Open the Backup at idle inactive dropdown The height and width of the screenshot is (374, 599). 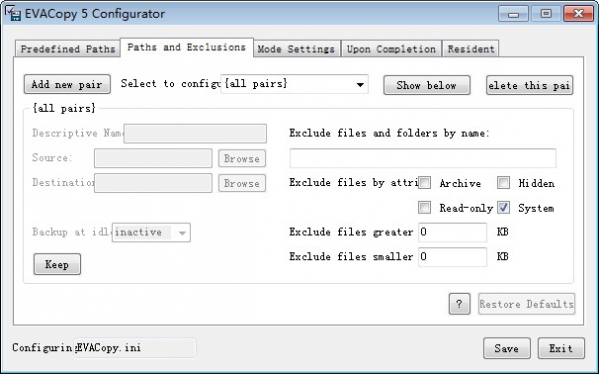click(x=151, y=232)
